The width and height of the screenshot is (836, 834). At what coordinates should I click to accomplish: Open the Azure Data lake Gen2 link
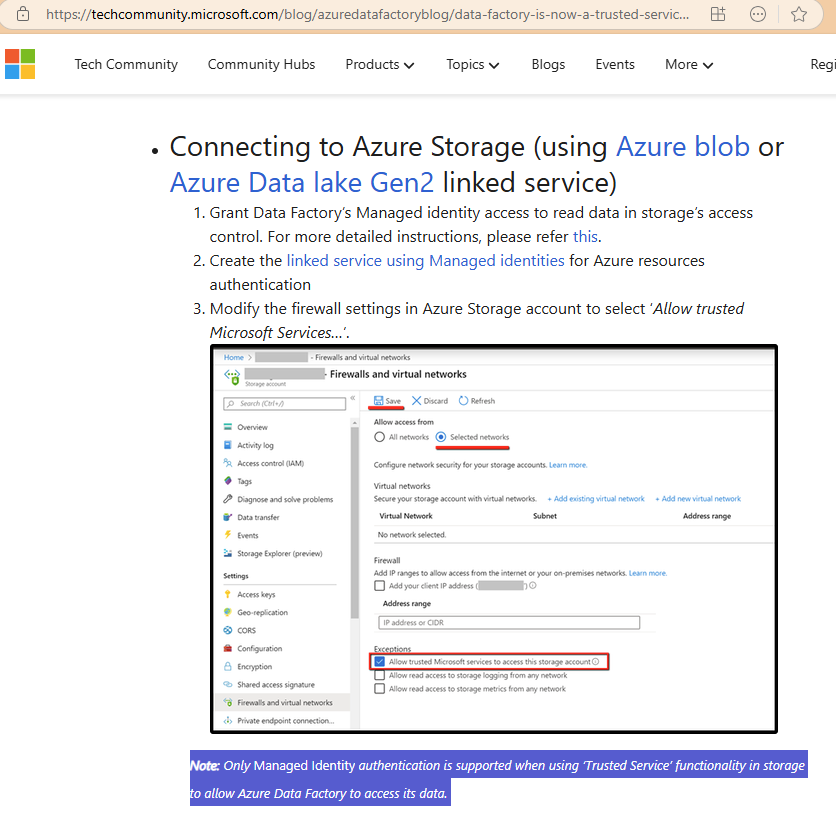click(x=302, y=182)
